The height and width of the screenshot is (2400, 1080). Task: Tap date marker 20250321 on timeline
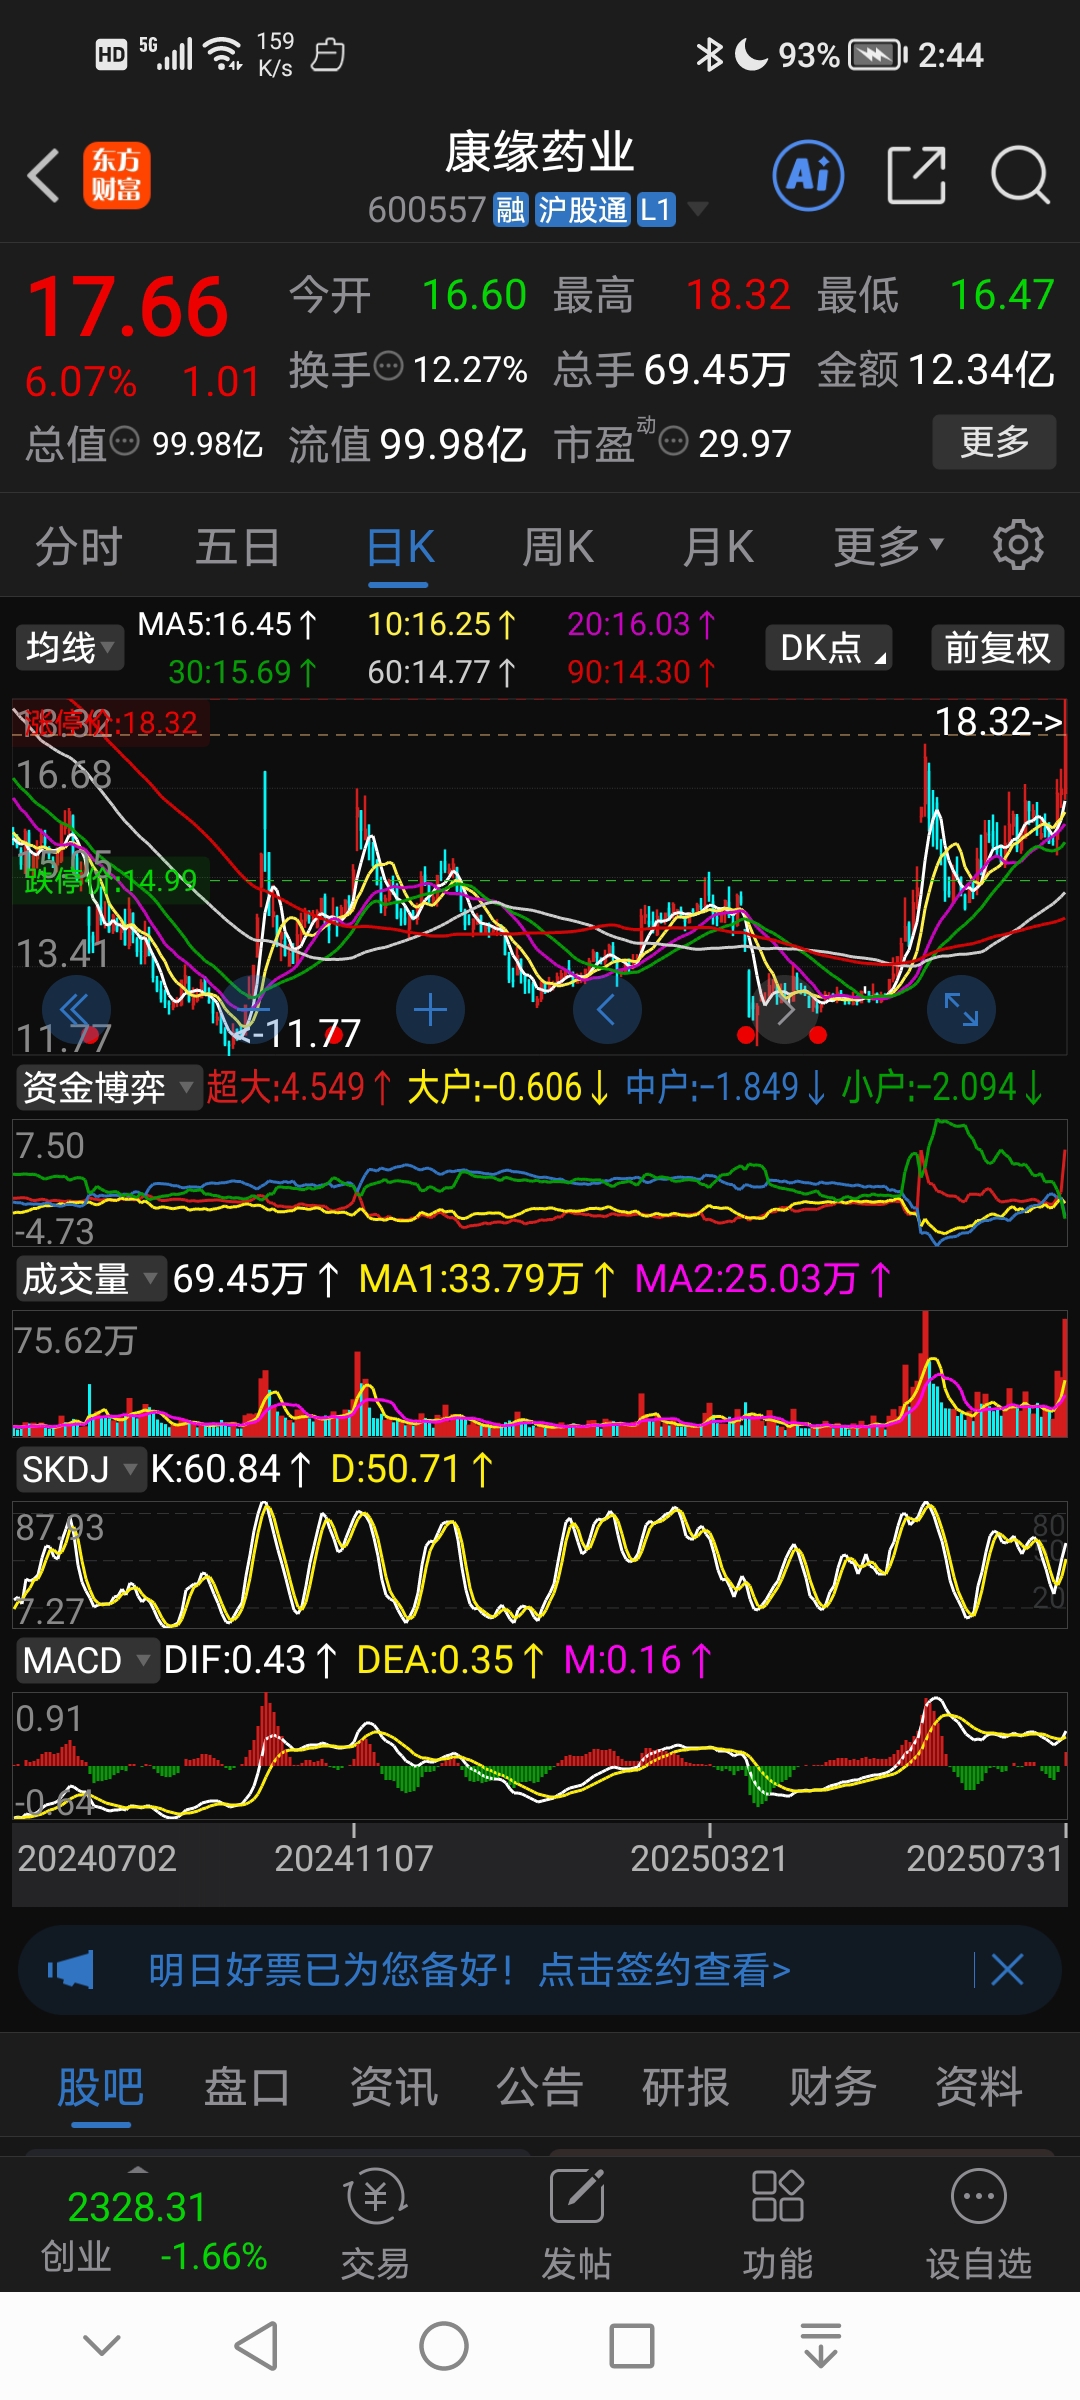(709, 1858)
